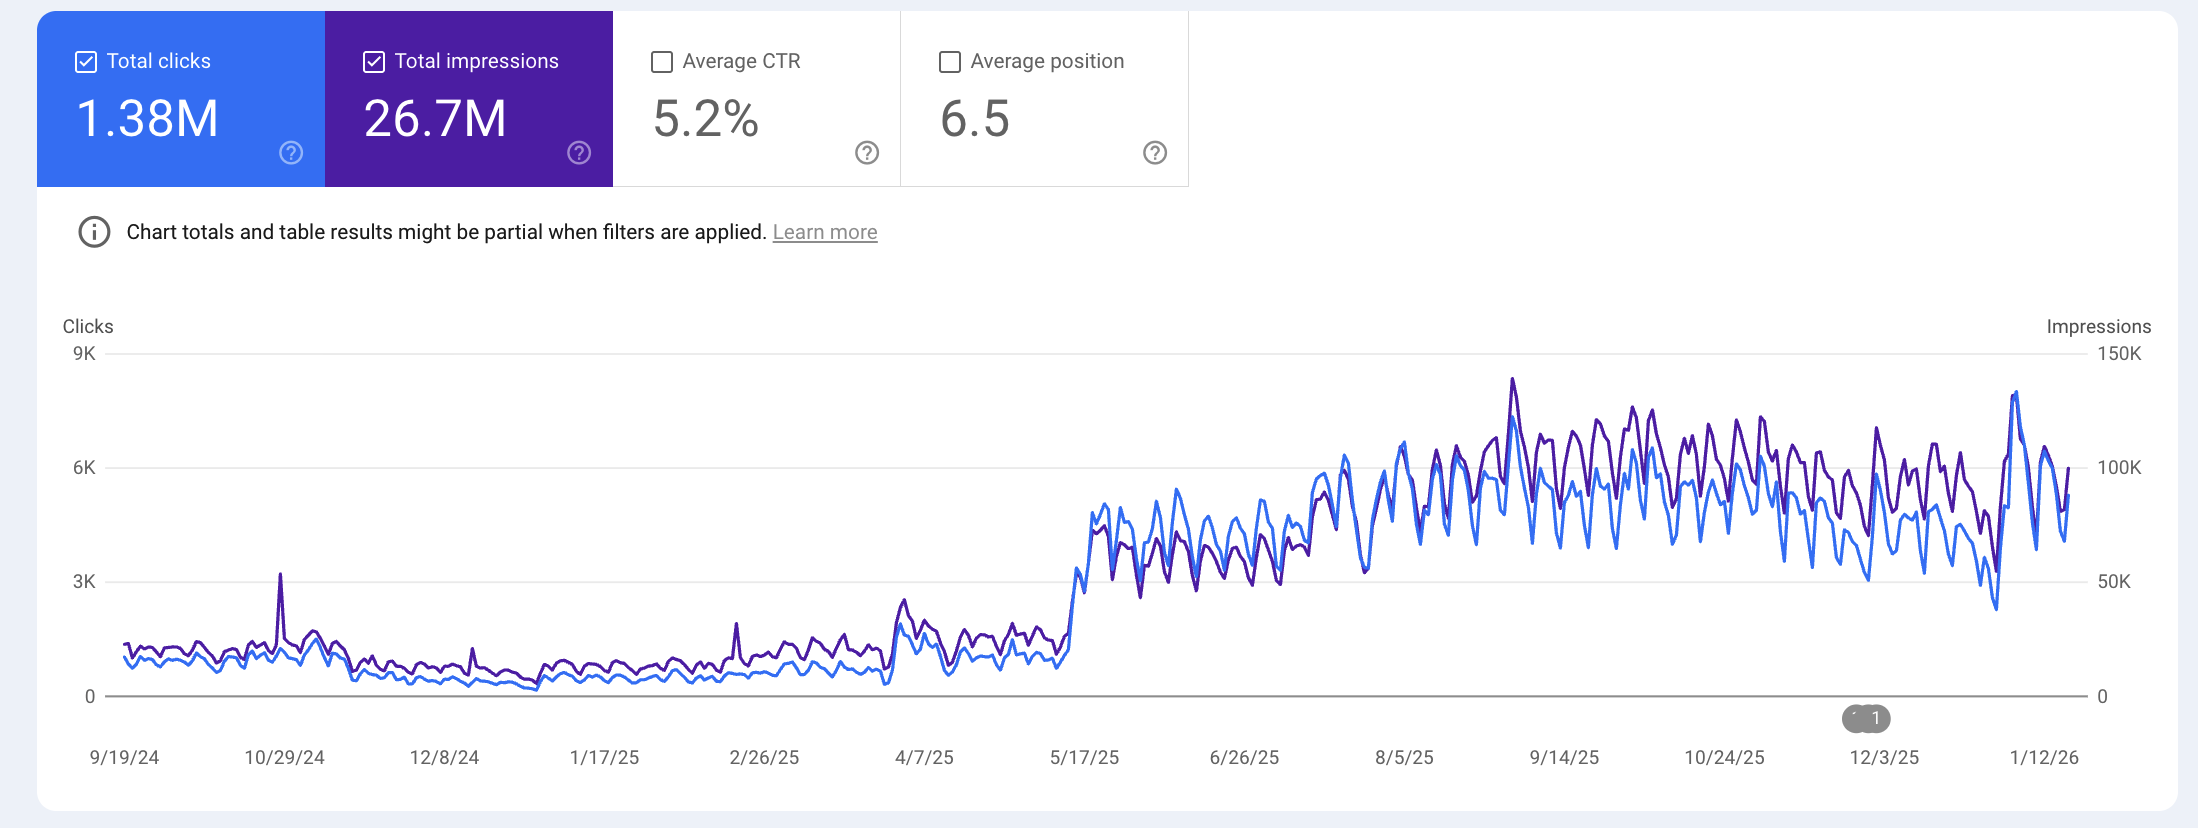Image resolution: width=2198 pixels, height=828 pixels.
Task: Click the Clicks axis title
Action: click(88, 326)
